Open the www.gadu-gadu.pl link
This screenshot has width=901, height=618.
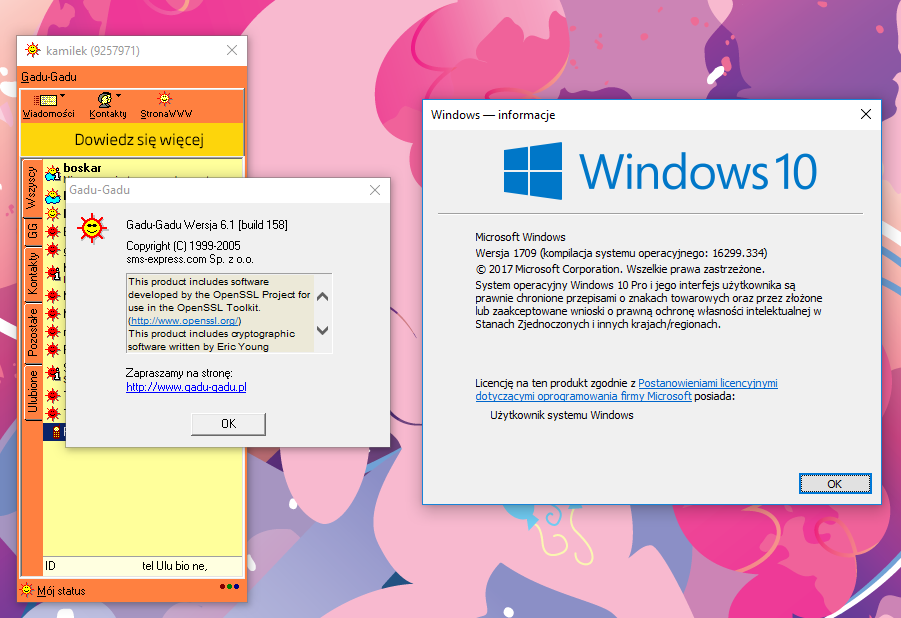(186, 387)
